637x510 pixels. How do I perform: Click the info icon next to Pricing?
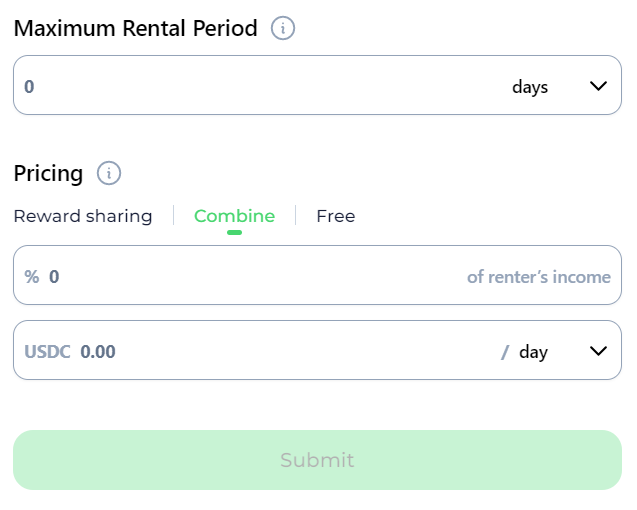click(x=108, y=173)
